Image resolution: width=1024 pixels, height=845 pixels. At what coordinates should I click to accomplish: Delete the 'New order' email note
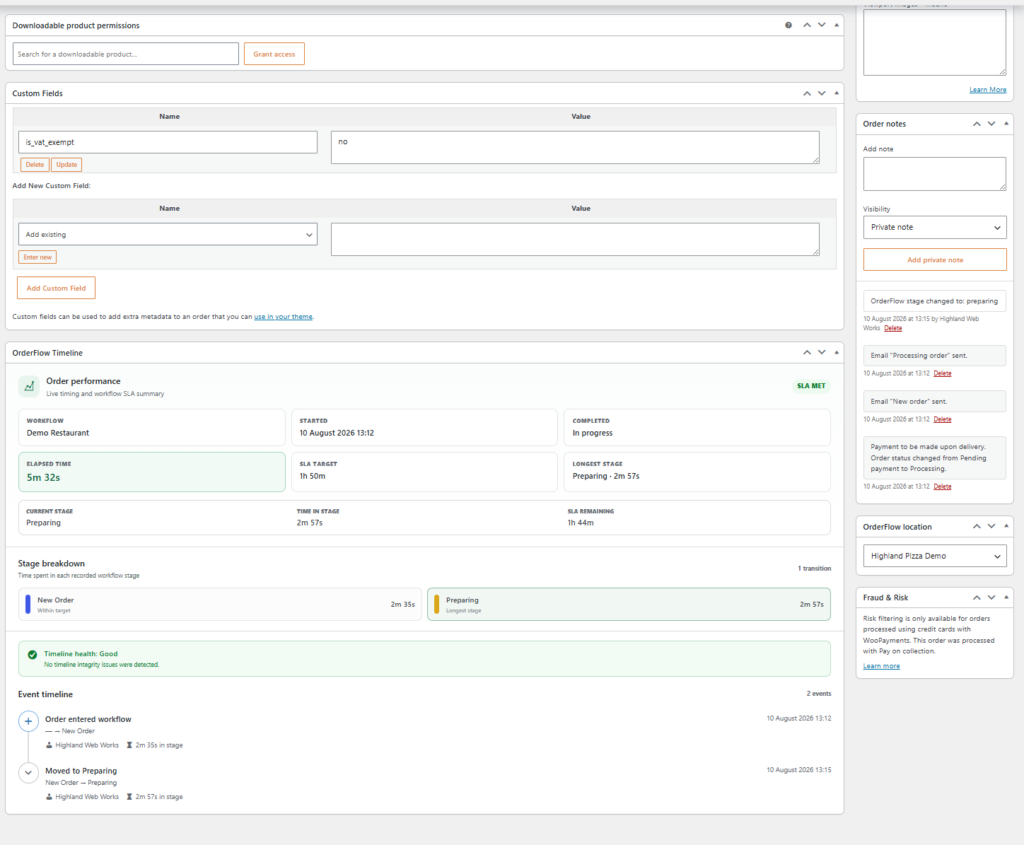point(942,419)
